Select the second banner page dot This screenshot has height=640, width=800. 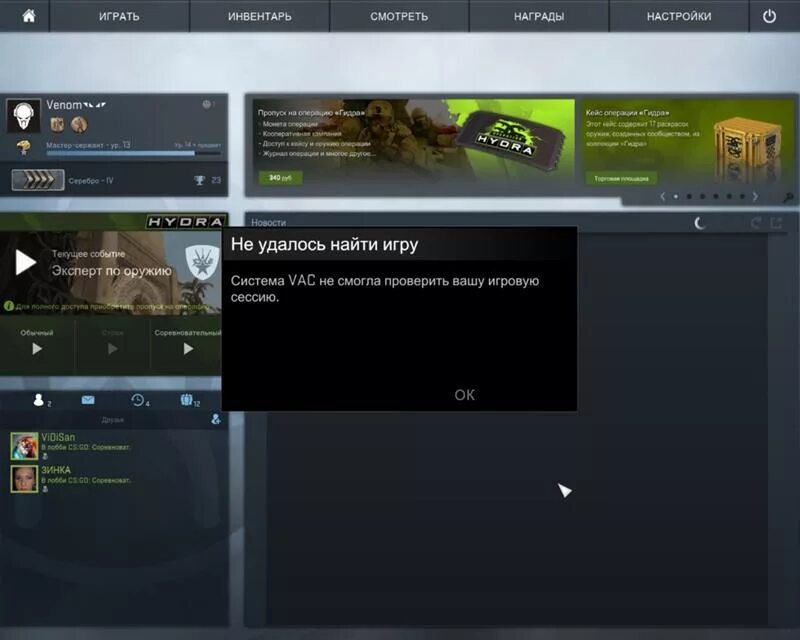pos(689,196)
